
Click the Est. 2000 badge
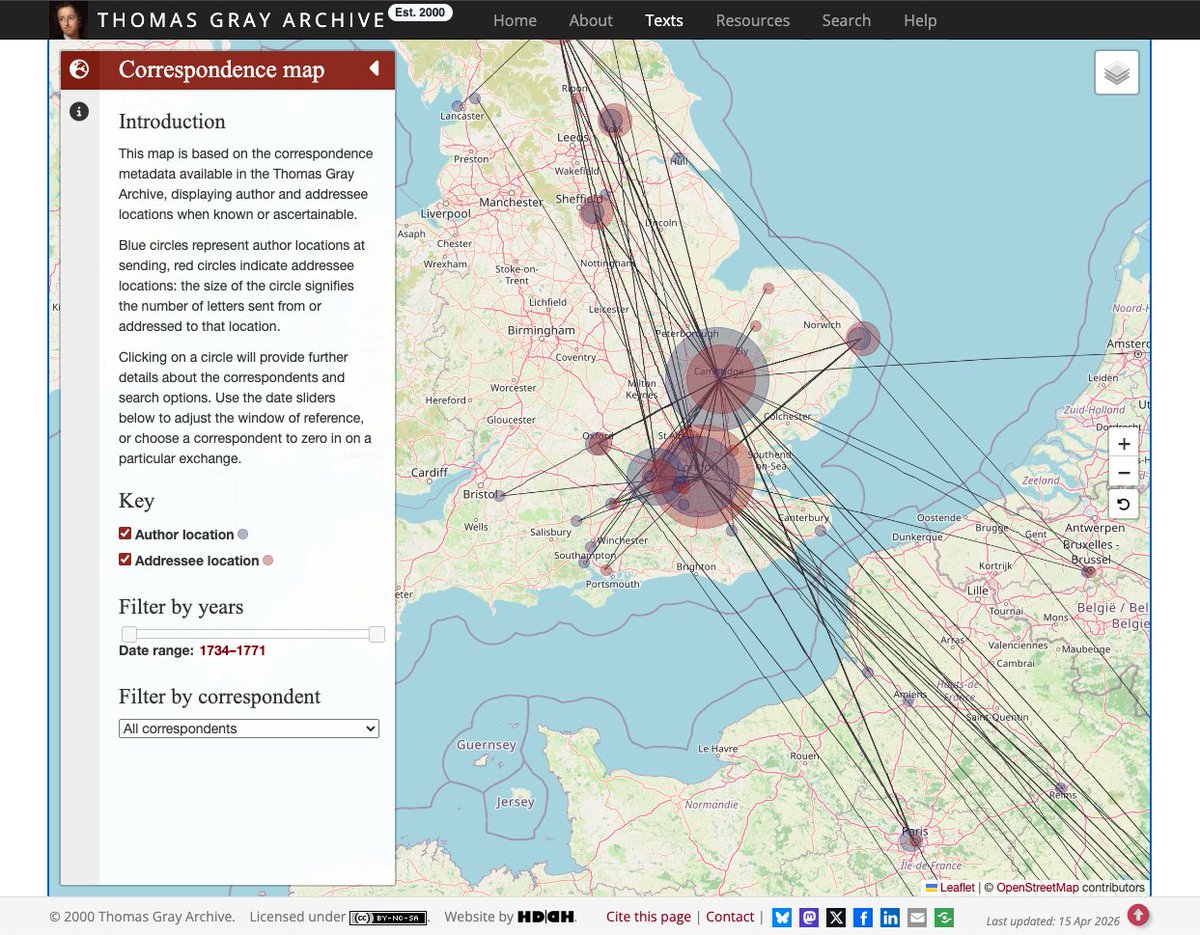pos(422,13)
